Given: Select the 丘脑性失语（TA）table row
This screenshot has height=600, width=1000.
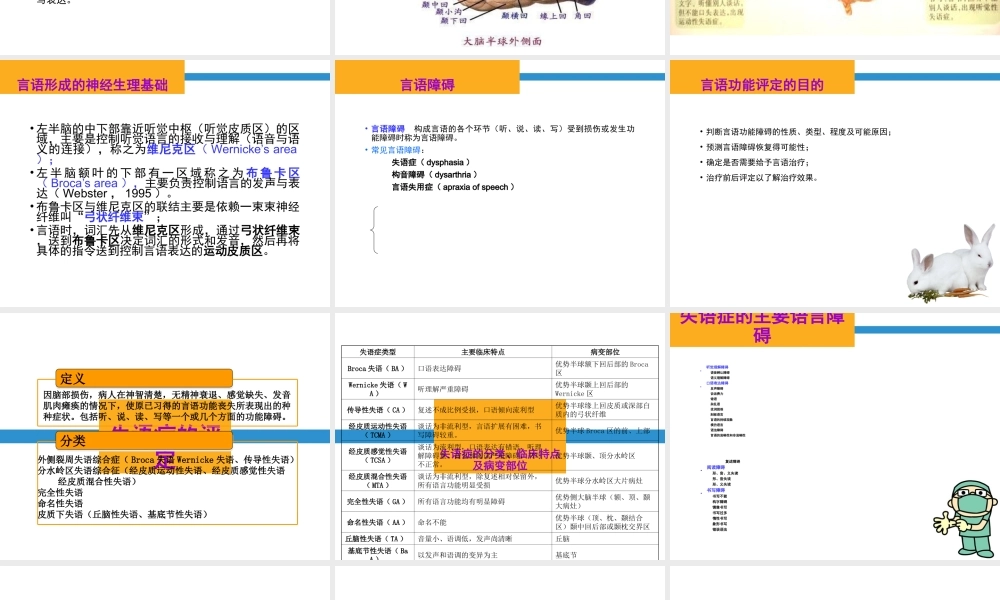Looking at the screenshot, I should tap(497, 538).
